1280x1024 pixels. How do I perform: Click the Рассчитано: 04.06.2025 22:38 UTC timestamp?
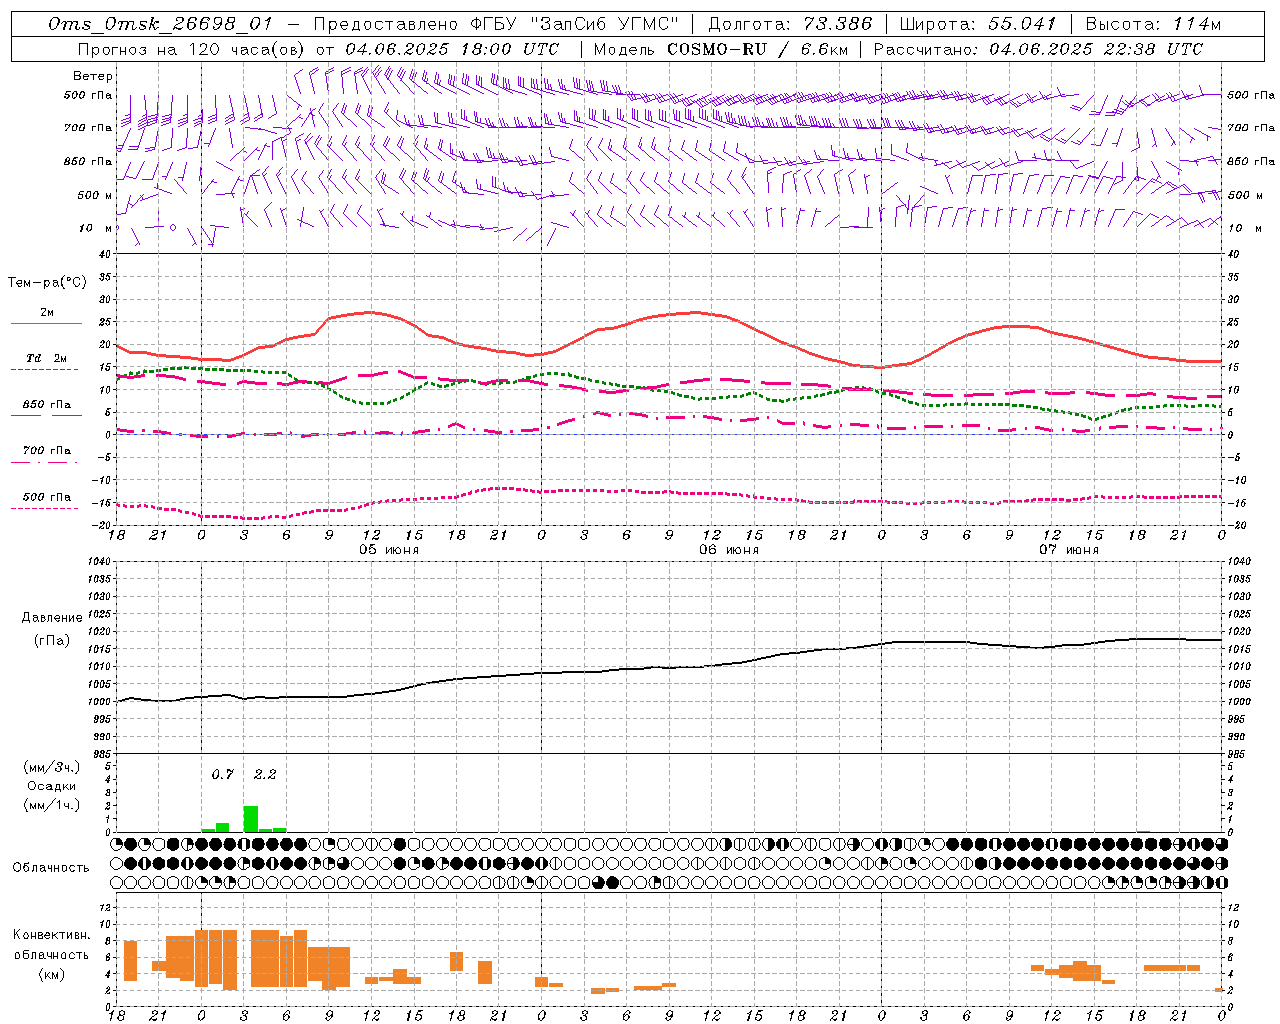(1038, 49)
